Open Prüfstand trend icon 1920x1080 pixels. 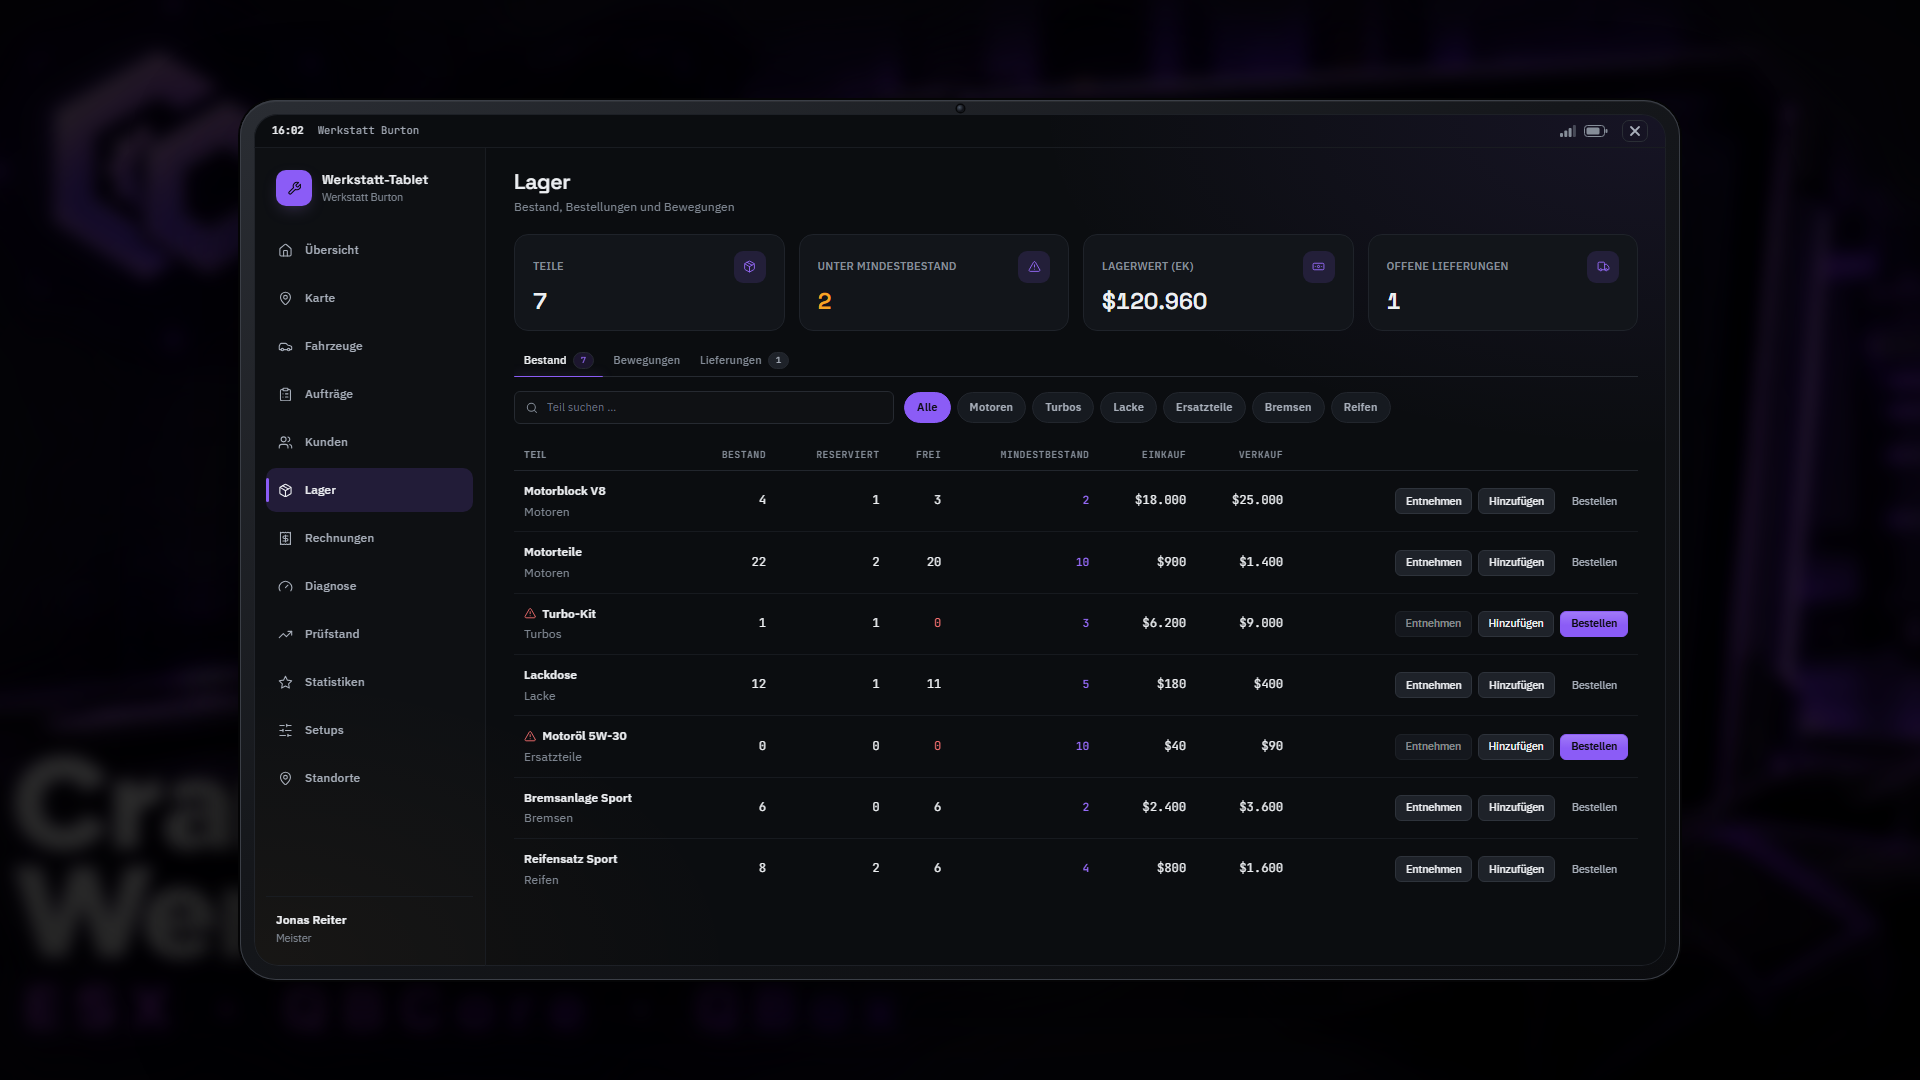[x=285, y=634]
